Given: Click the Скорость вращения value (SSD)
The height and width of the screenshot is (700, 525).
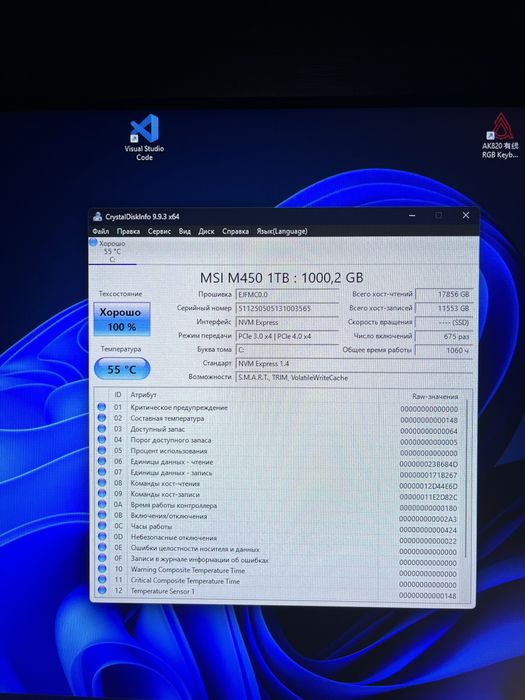Looking at the screenshot, I should point(444,322).
